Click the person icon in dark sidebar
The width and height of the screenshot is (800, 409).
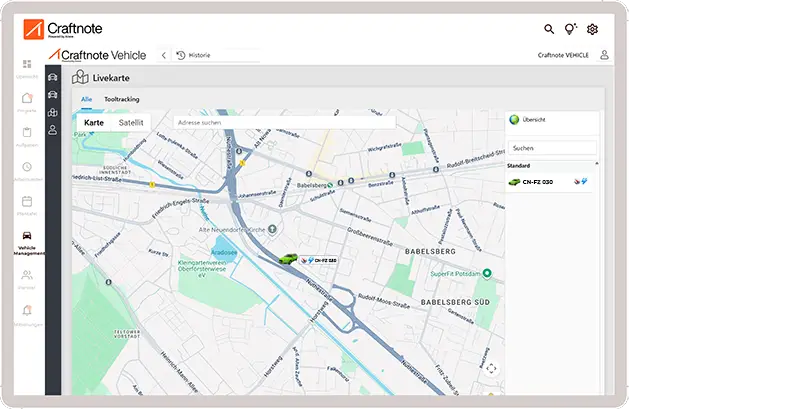[x=53, y=130]
